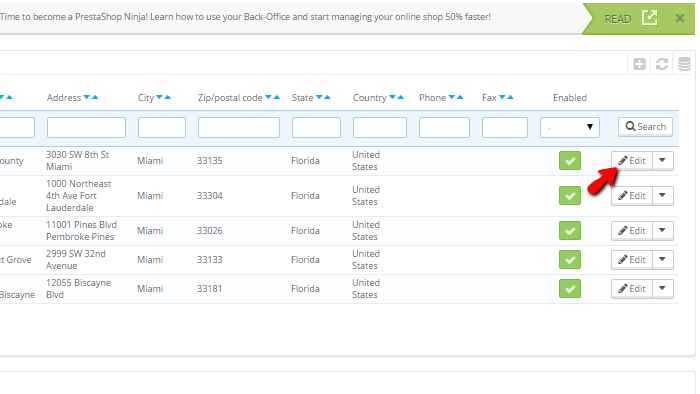Sort Fax column descending arrow
Screen dimensions: 700x394
click(x=502, y=97)
